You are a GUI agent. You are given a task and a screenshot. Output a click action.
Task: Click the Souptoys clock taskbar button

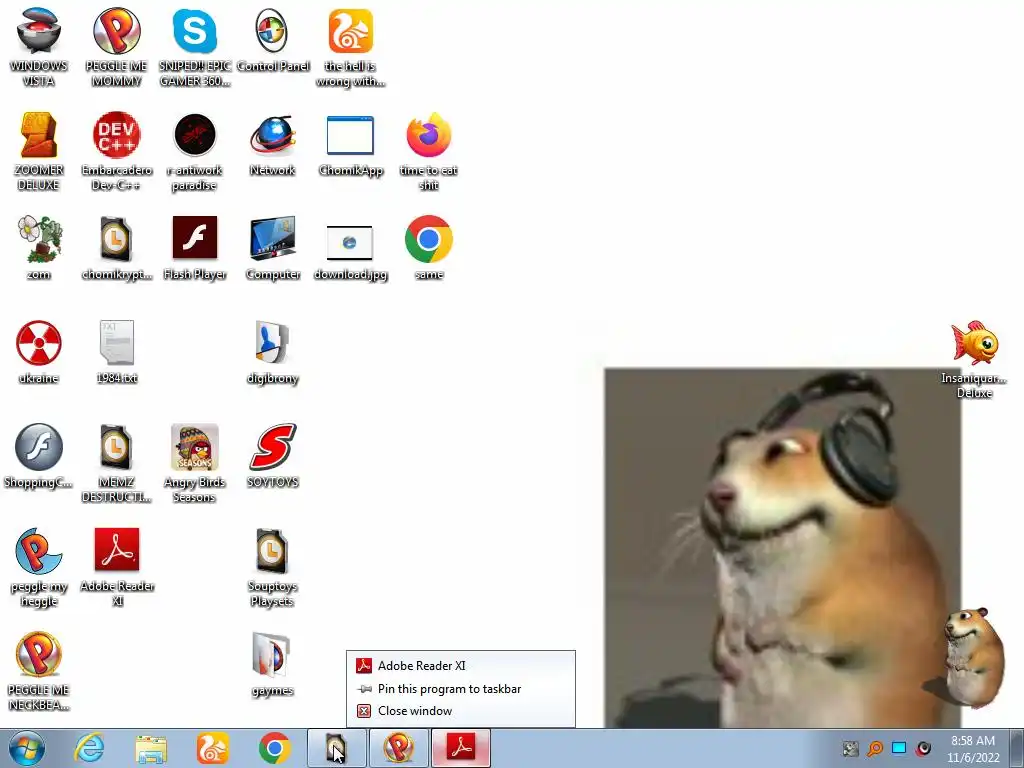tap(336, 748)
